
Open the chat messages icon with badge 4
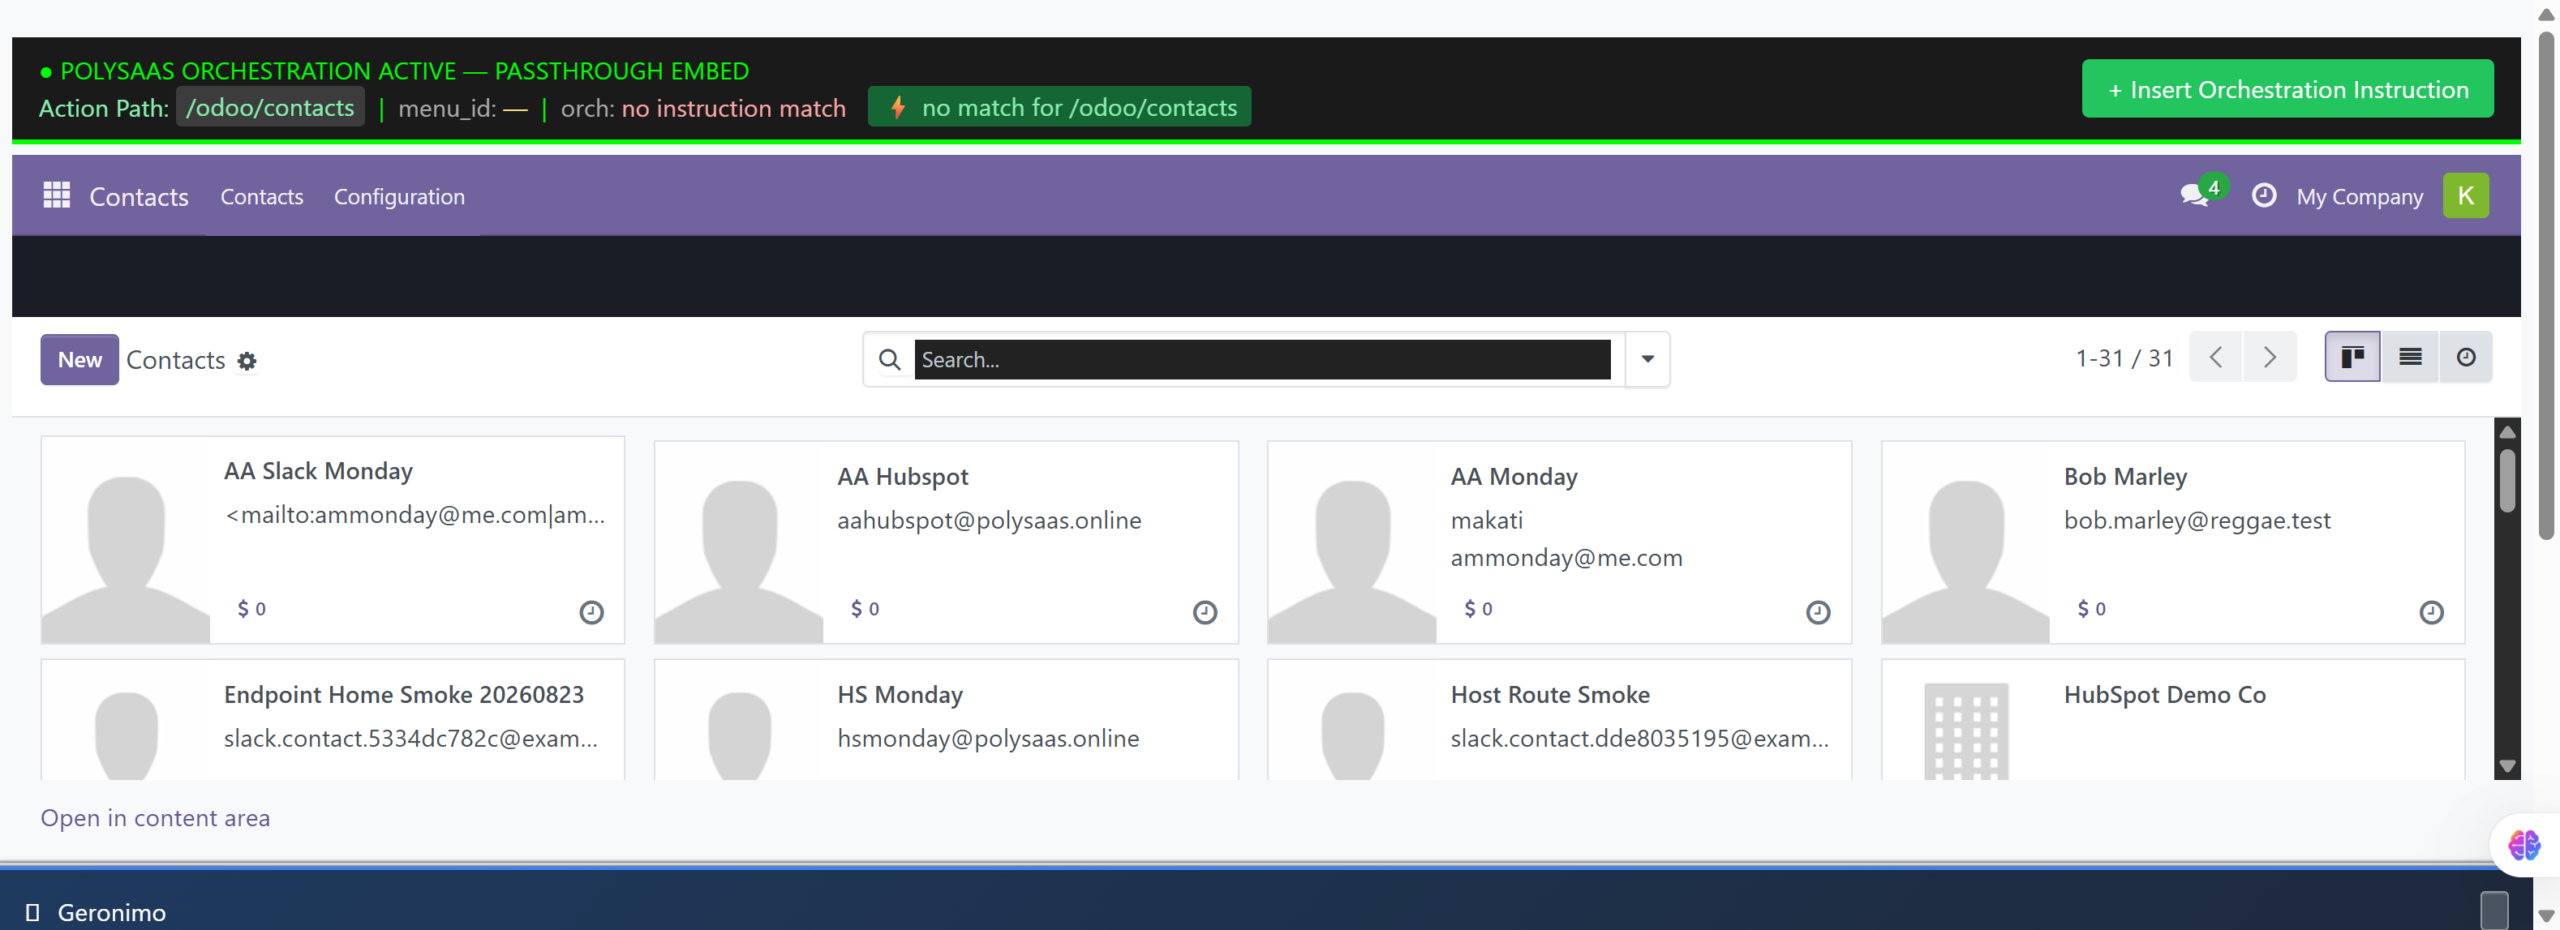pyautogui.click(x=2196, y=194)
